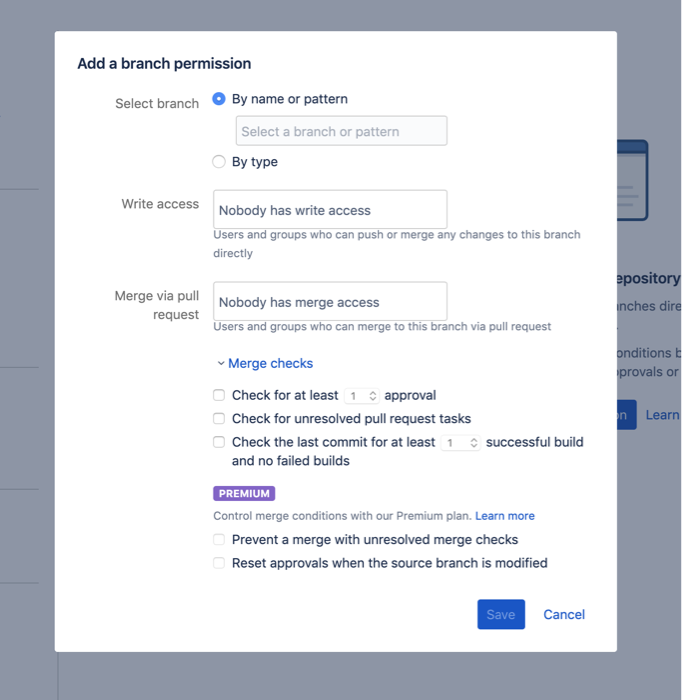Collapse the Merge checks section

tap(270, 363)
